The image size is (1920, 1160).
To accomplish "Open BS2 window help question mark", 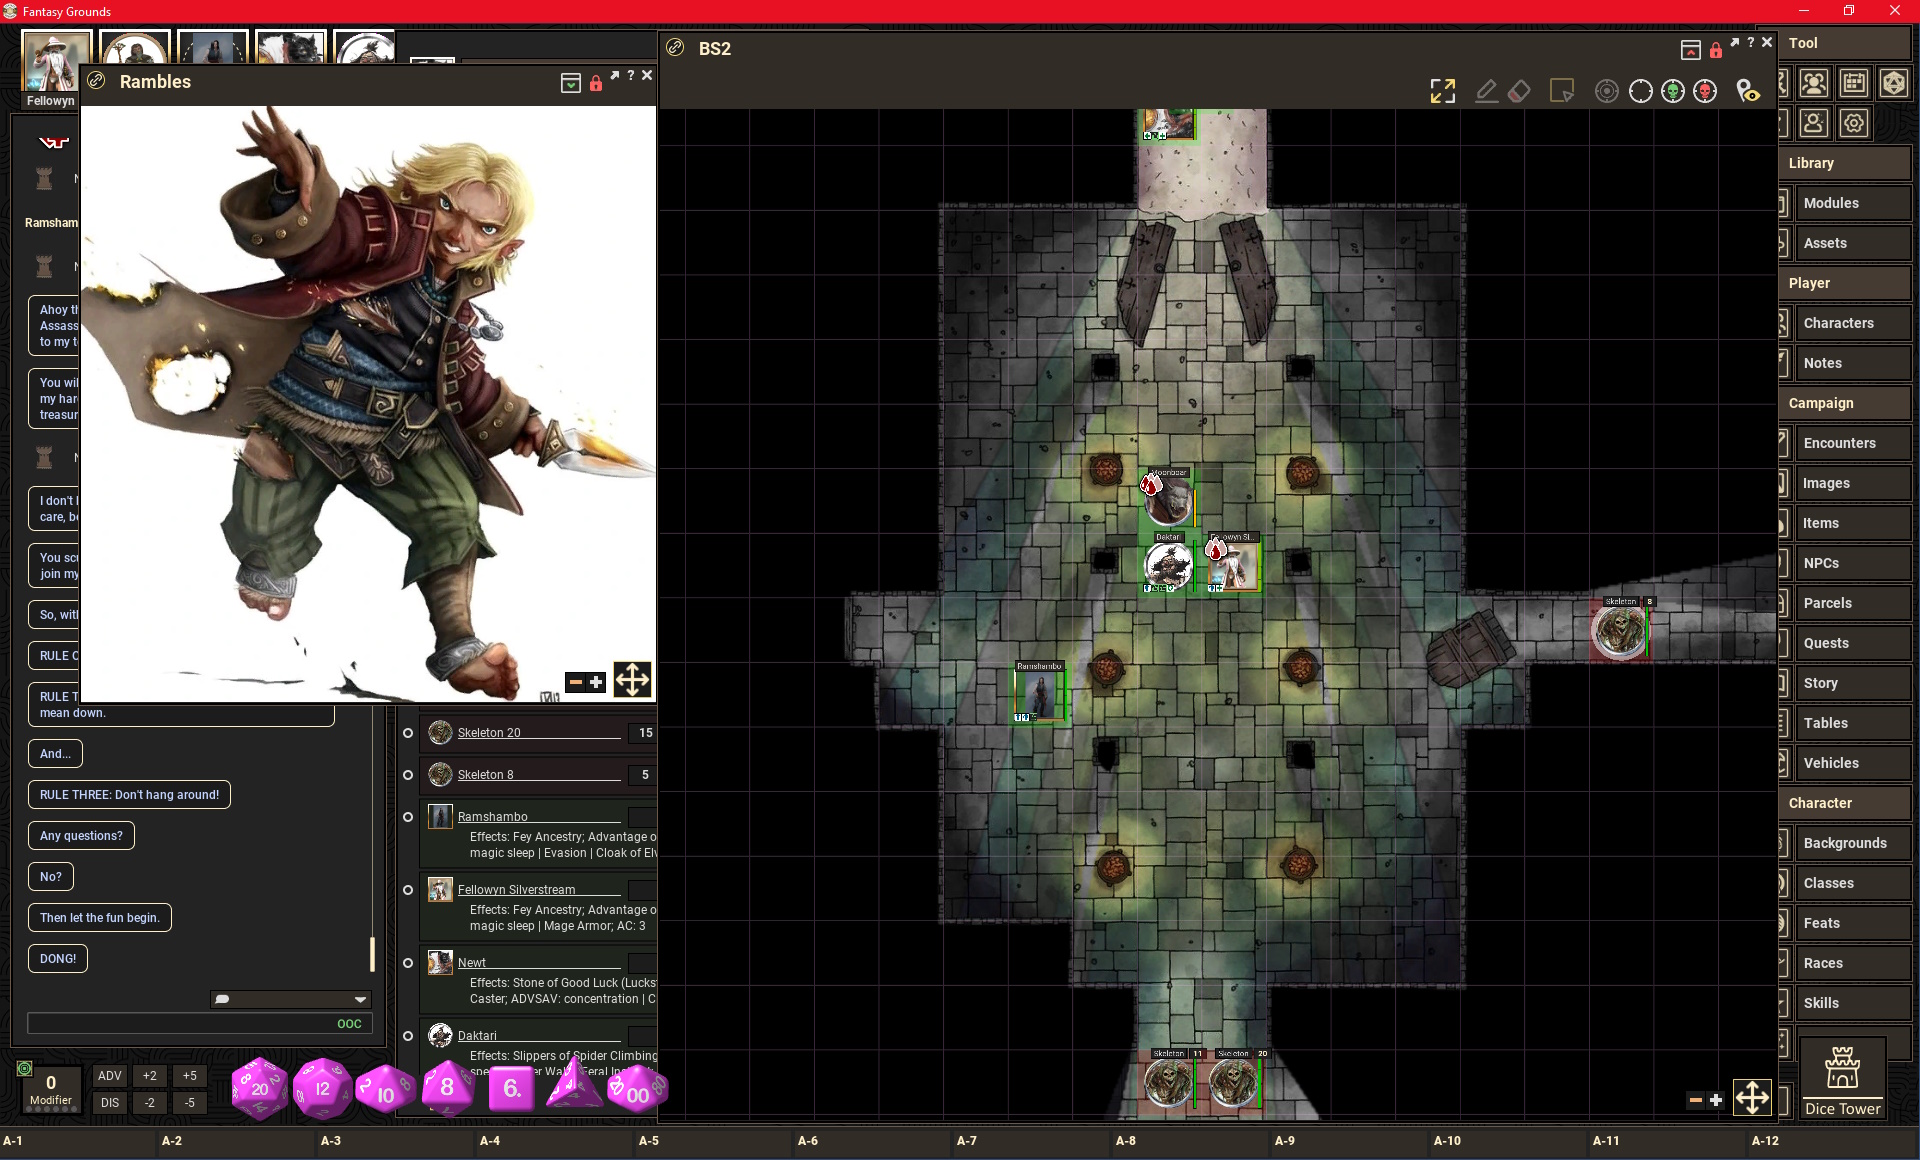I will coord(1750,42).
